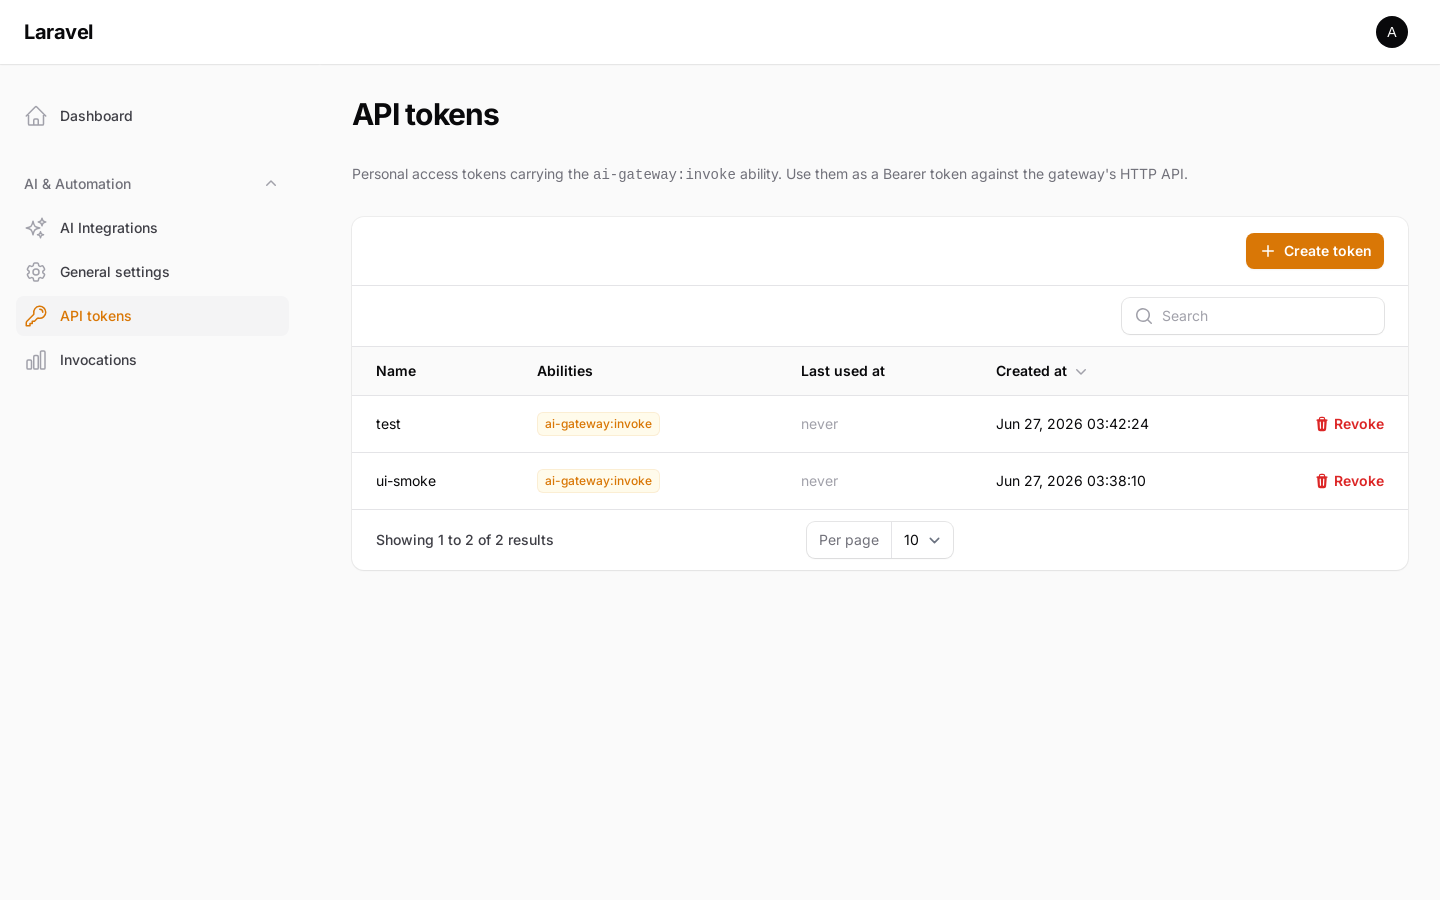The image size is (1440, 900).
Task: Revoke the test token
Action: click(1349, 424)
